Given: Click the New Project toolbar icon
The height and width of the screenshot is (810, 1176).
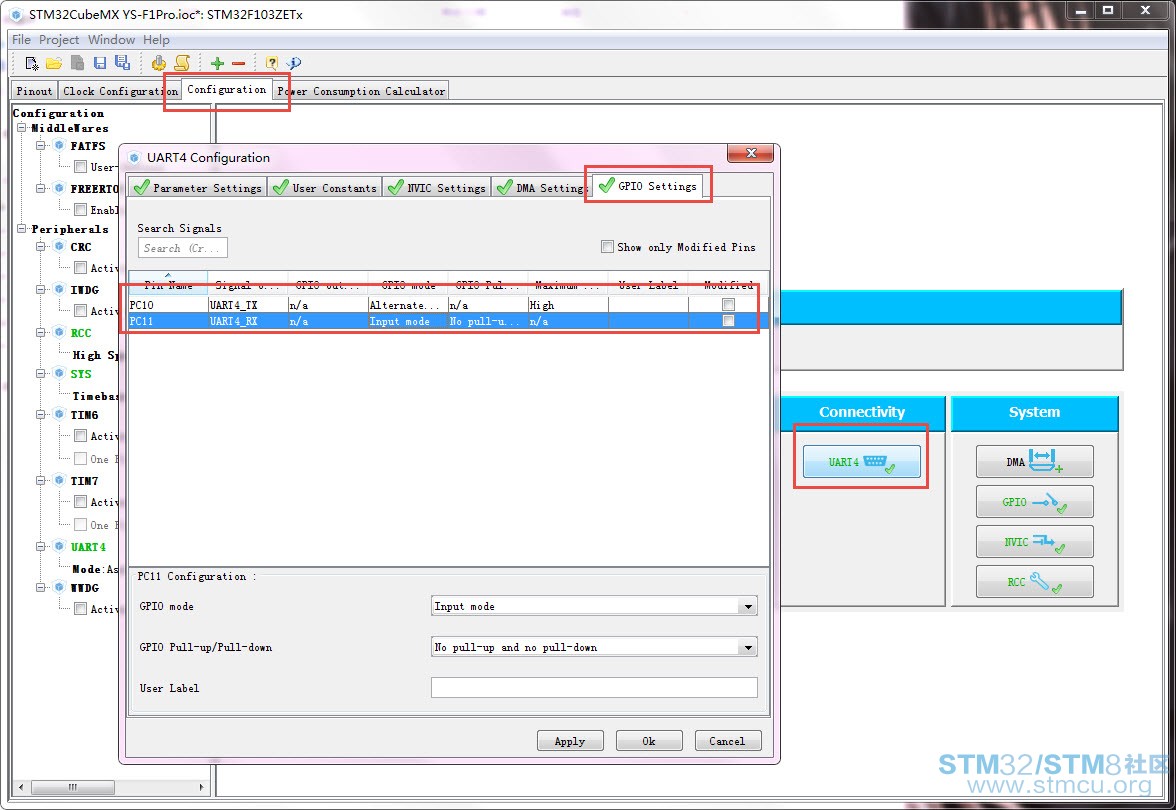Looking at the screenshot, I should [x=32, y=63].
